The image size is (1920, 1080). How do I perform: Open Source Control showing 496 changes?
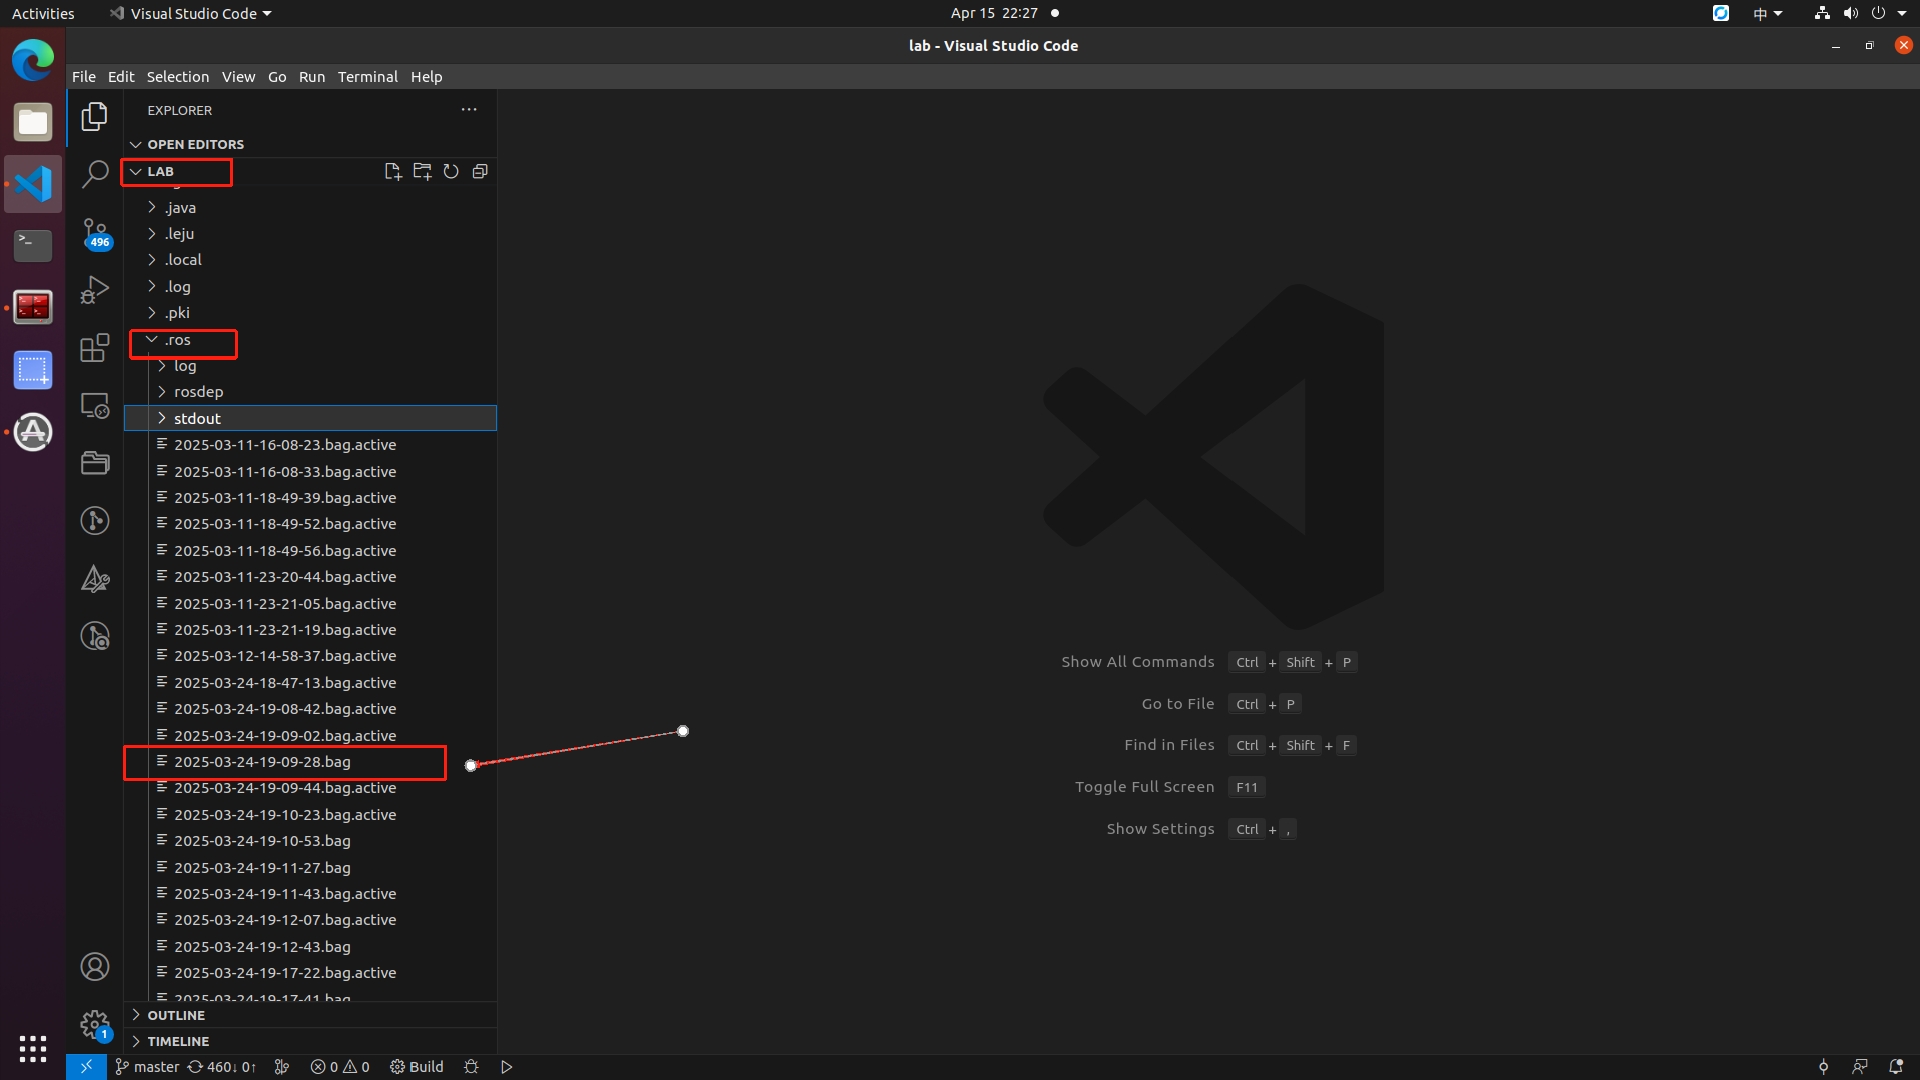(x=95, y=232)
